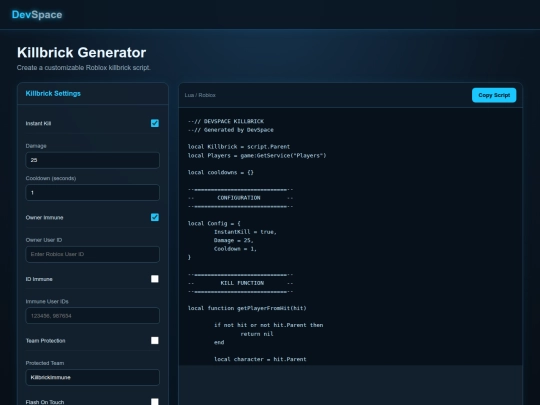The width and height of the screenshot is (540, 405).
Task: Click the 'local character = hit.Parent' line
Action: (260, 359)
